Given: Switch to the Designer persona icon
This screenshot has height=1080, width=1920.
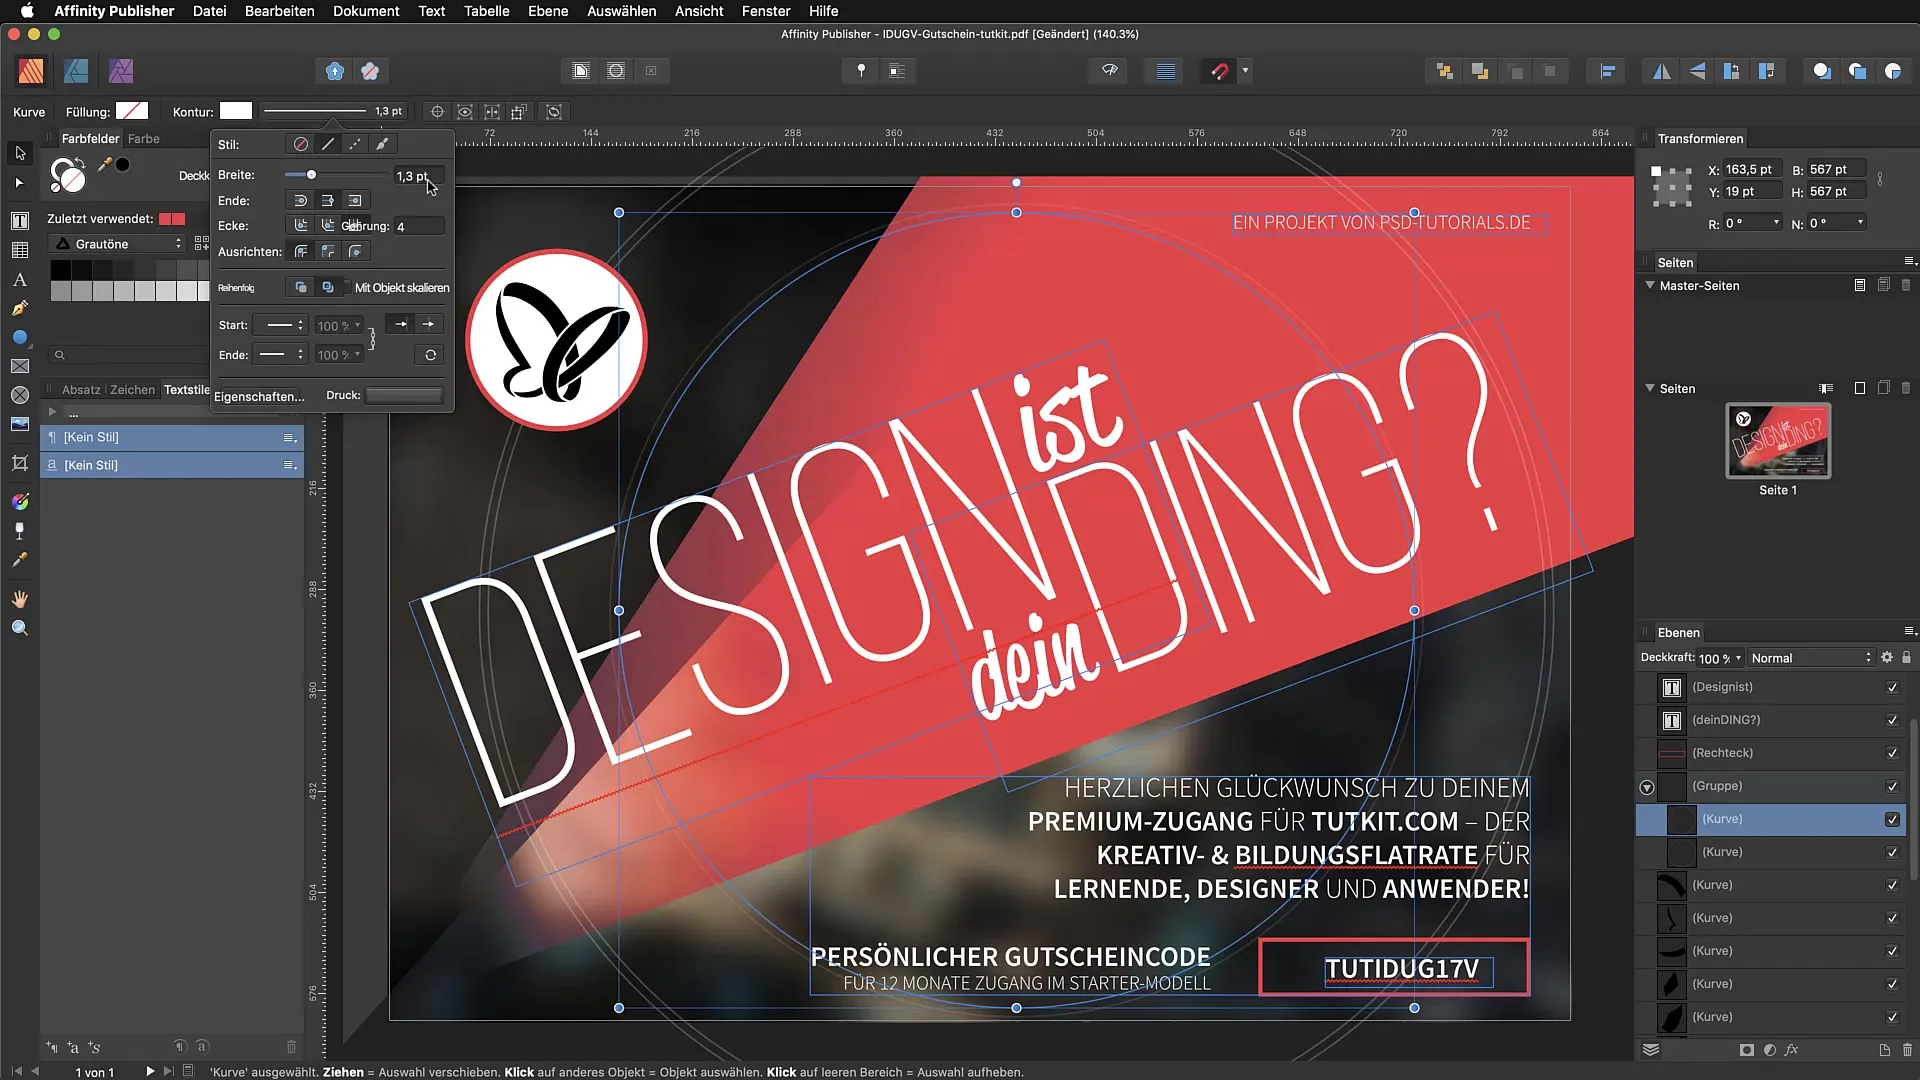Looking at the screenshot, I should (x=76, y=71).
